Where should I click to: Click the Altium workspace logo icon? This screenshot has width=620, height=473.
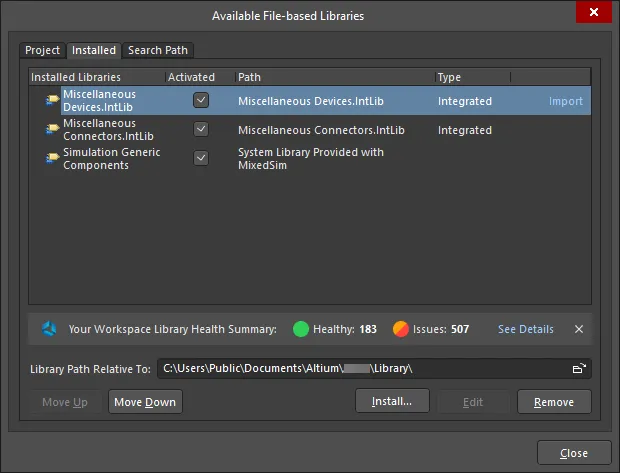click(x=49, y=329)
